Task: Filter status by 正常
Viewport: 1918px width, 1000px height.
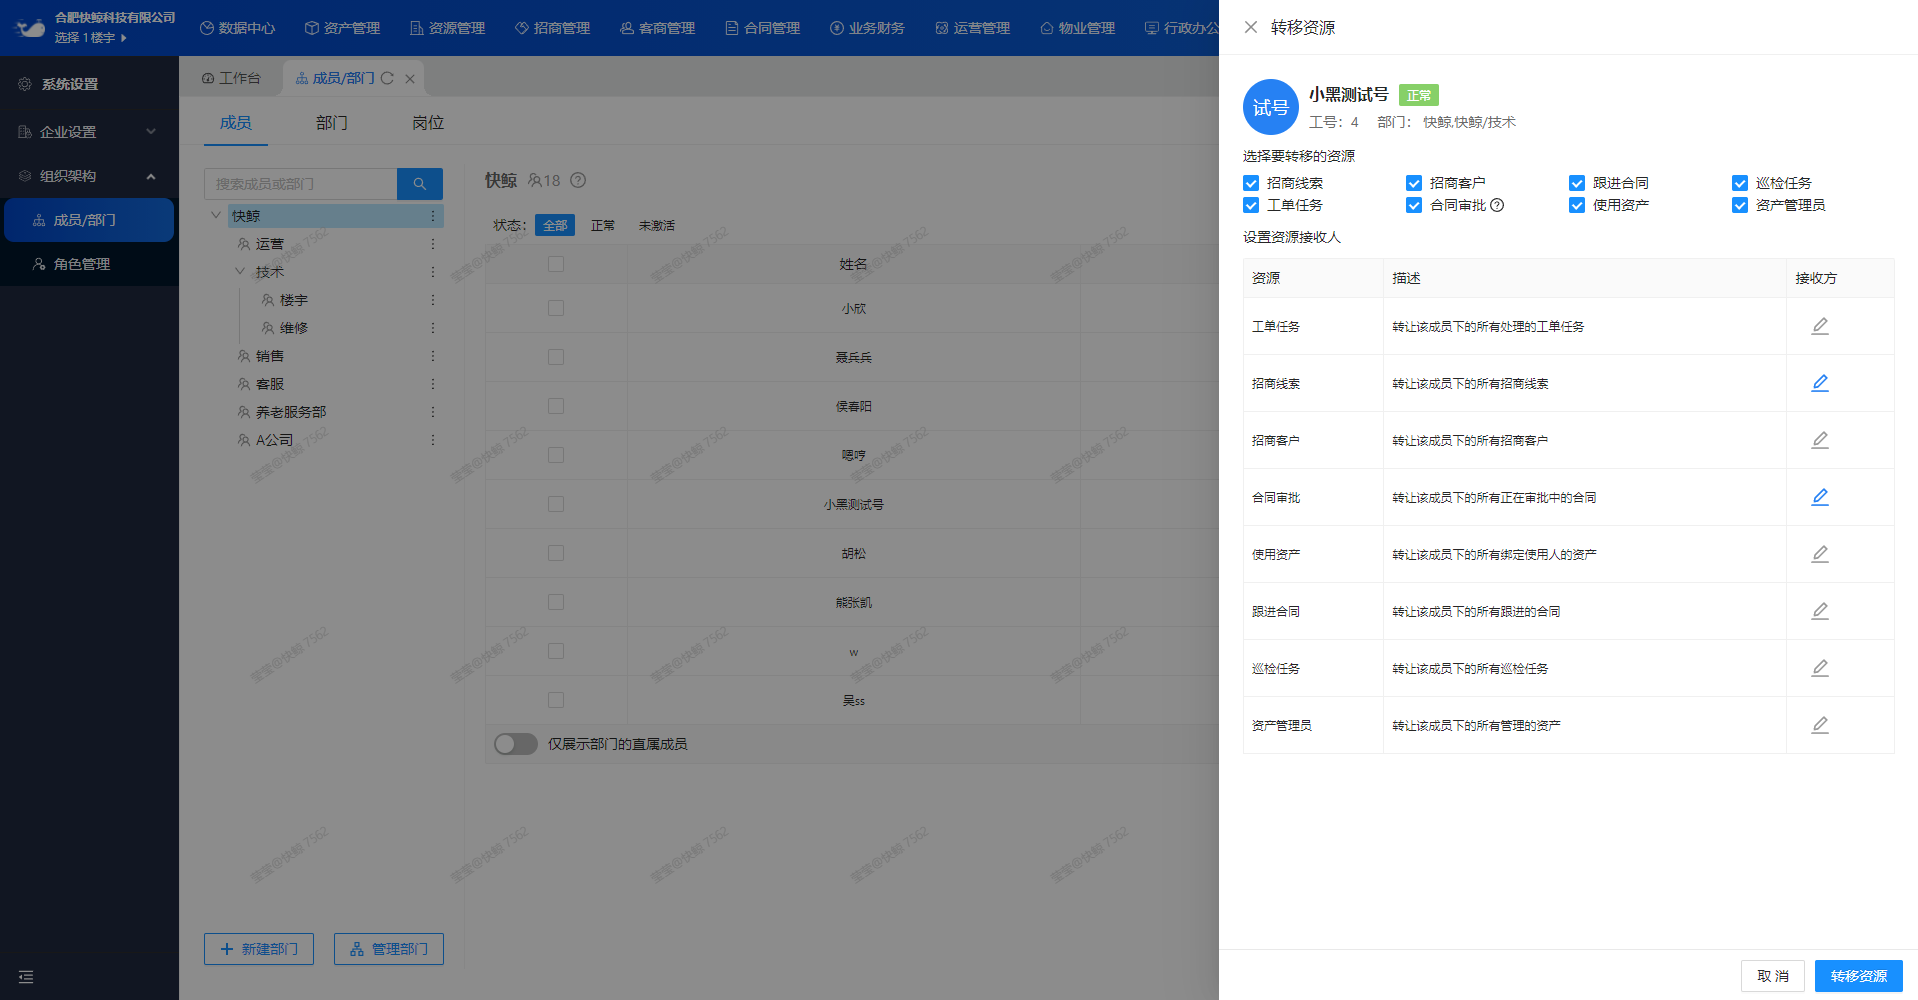Action: 603,226
